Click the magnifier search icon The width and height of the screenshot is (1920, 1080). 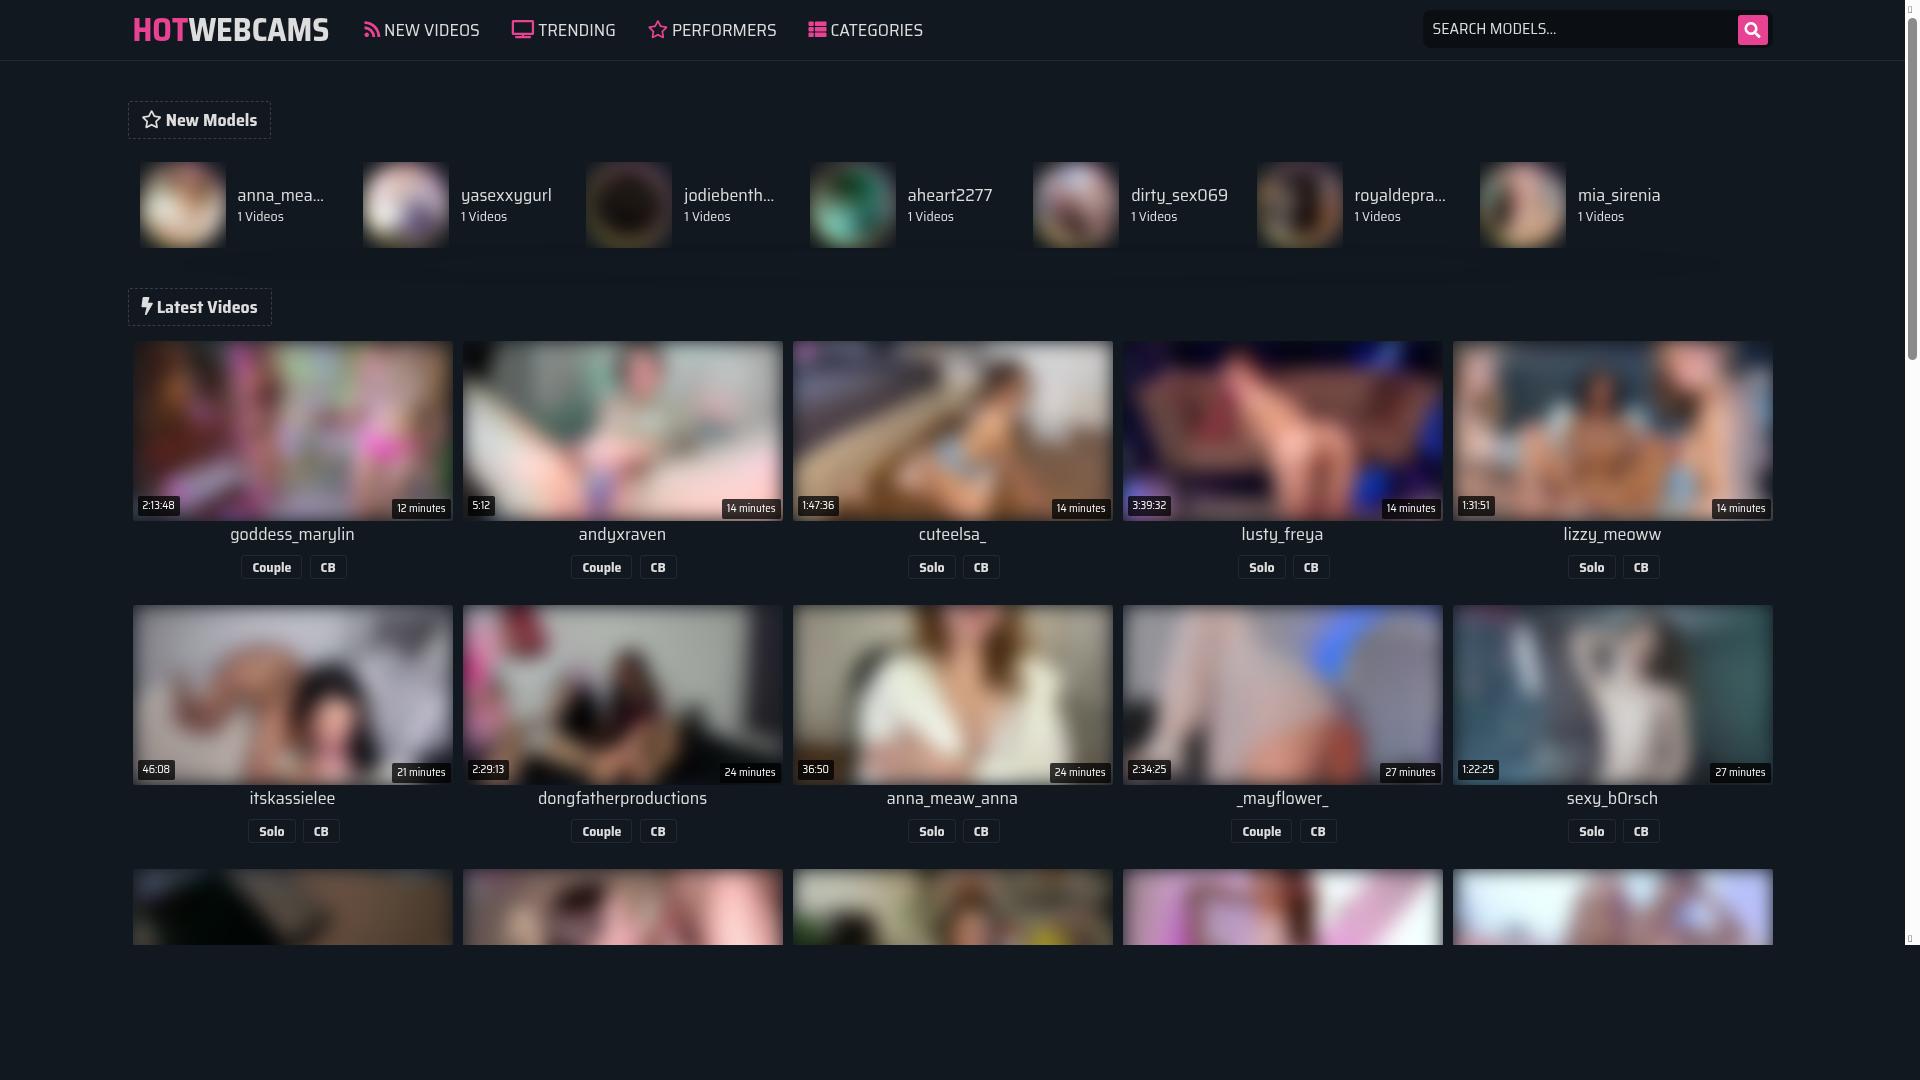[x=1751, y=29]
